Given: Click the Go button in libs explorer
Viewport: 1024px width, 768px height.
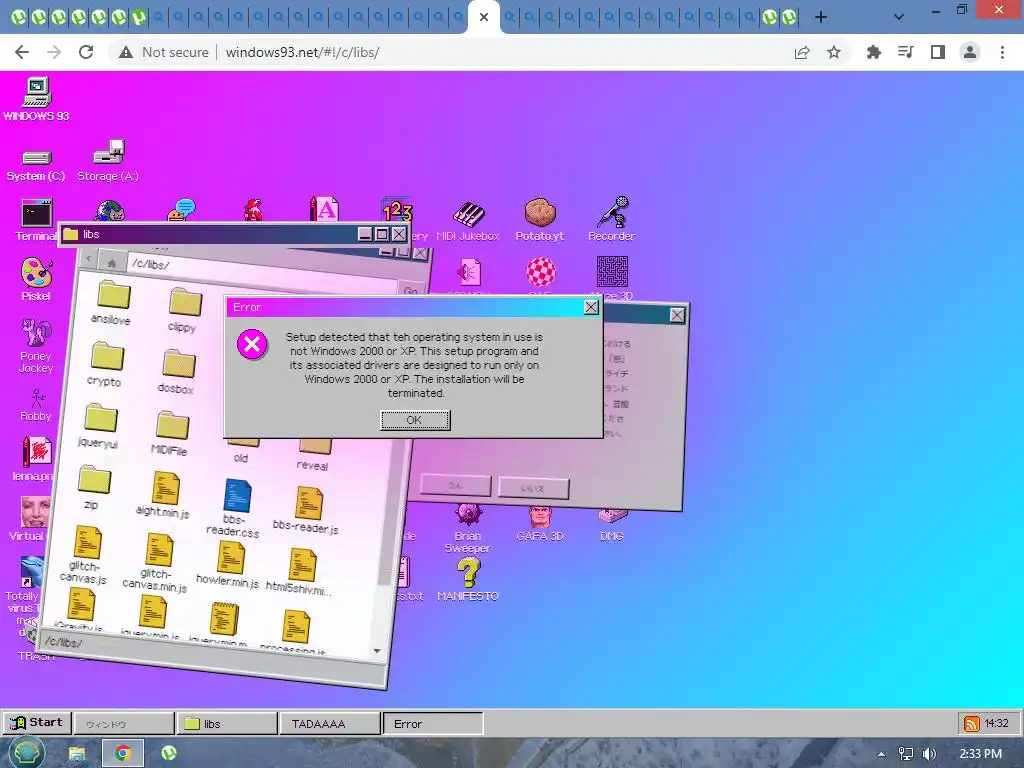Looking at the screenshot, I should (411, 290).
